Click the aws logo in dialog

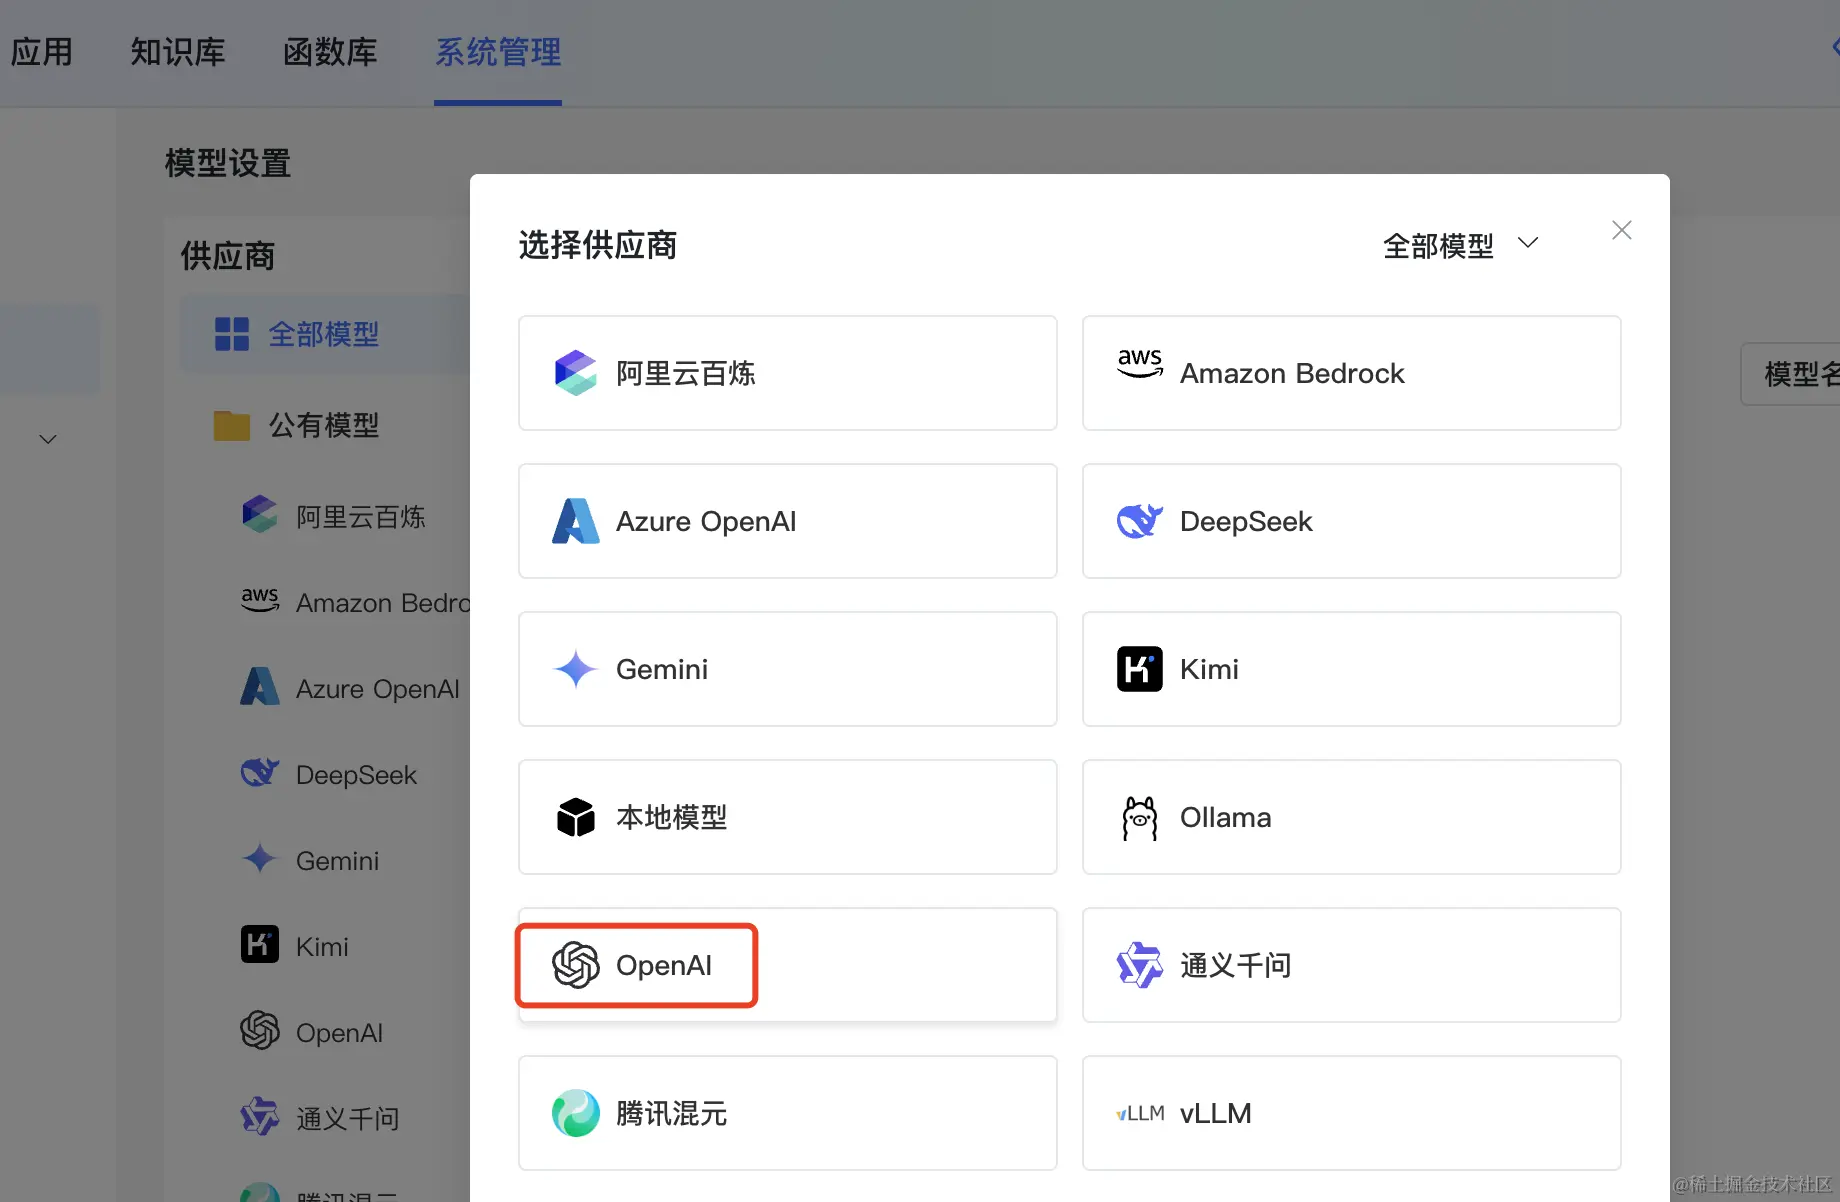tap(1140, 363)
